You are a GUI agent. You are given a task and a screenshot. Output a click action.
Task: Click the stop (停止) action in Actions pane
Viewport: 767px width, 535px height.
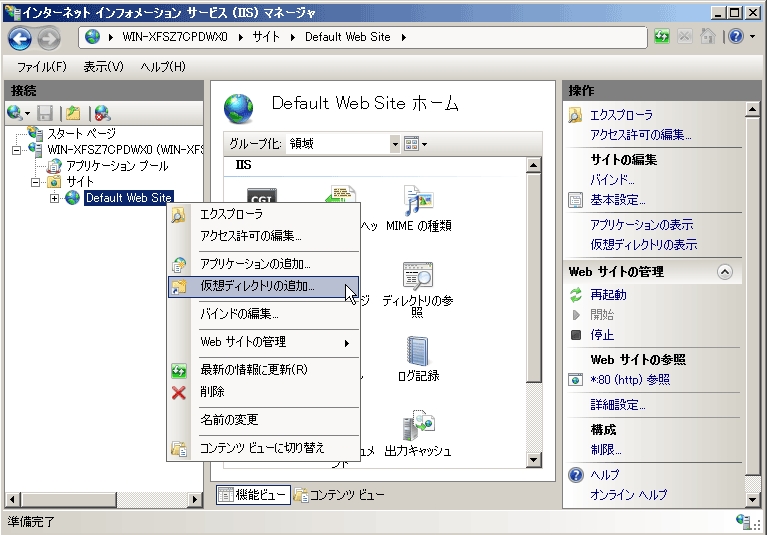tap(602, 335)
